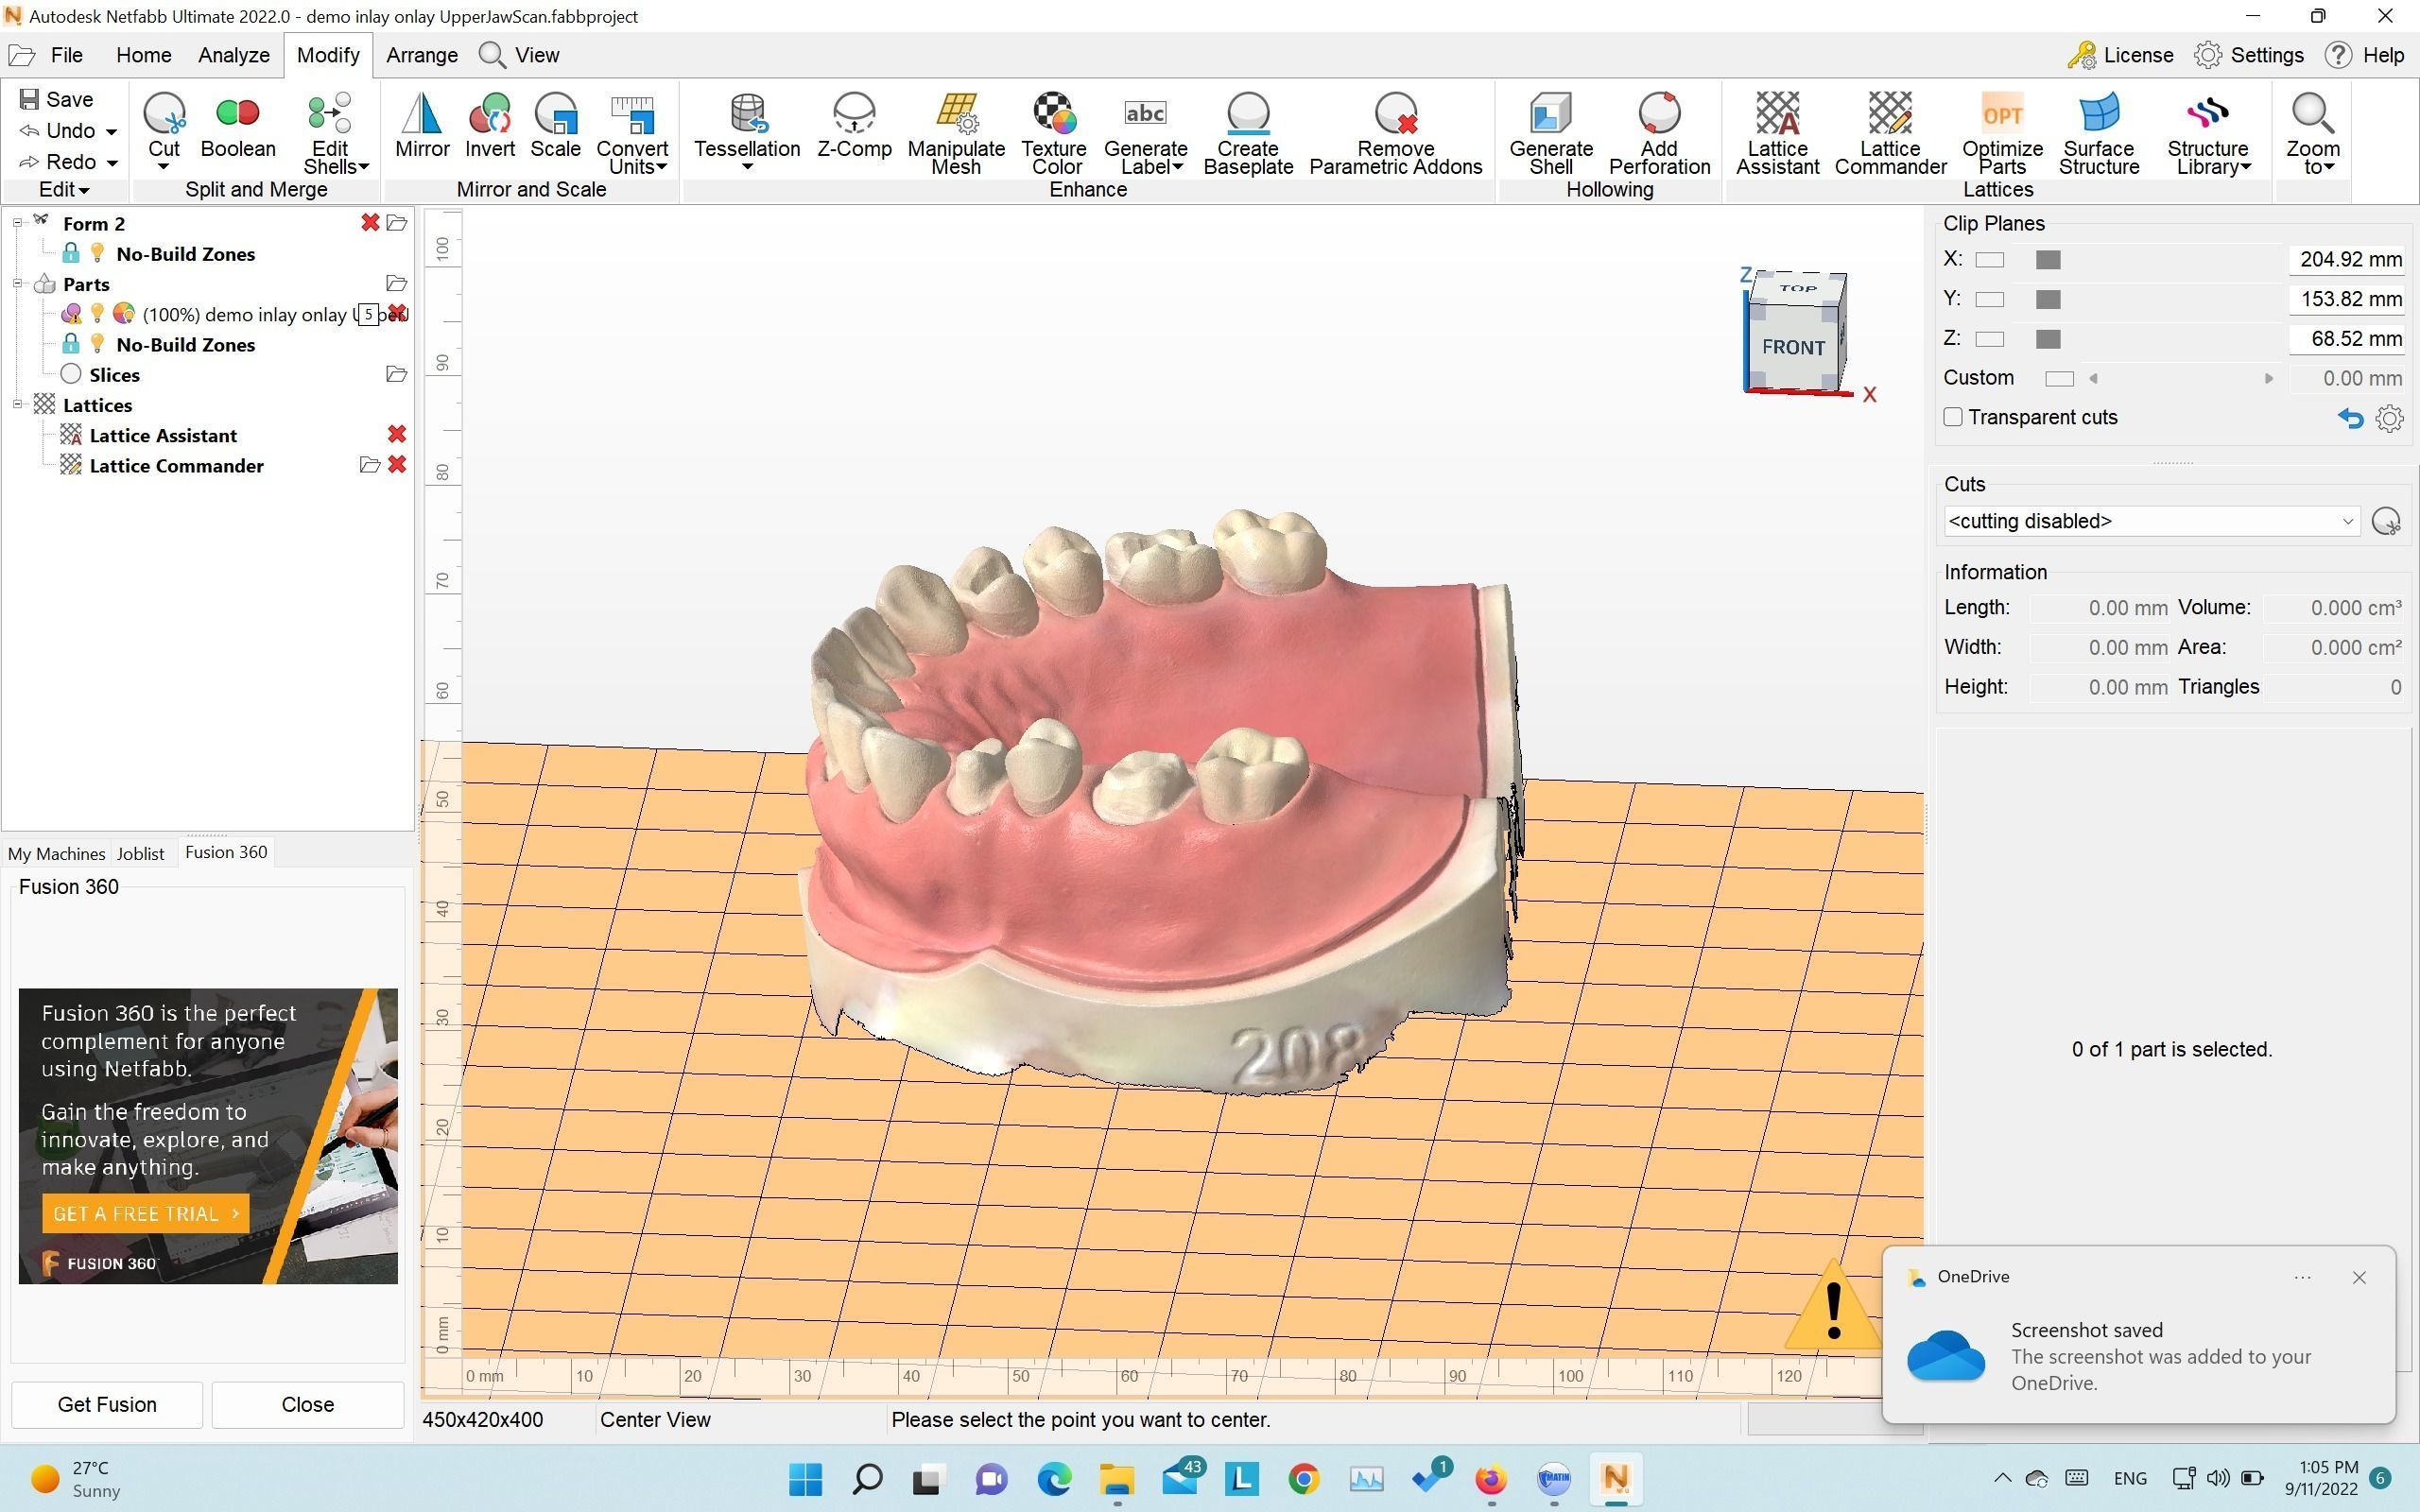Open folder icon next to Parts
The width and height of the screenshot is (2420, 1512).
pos(396,284)
